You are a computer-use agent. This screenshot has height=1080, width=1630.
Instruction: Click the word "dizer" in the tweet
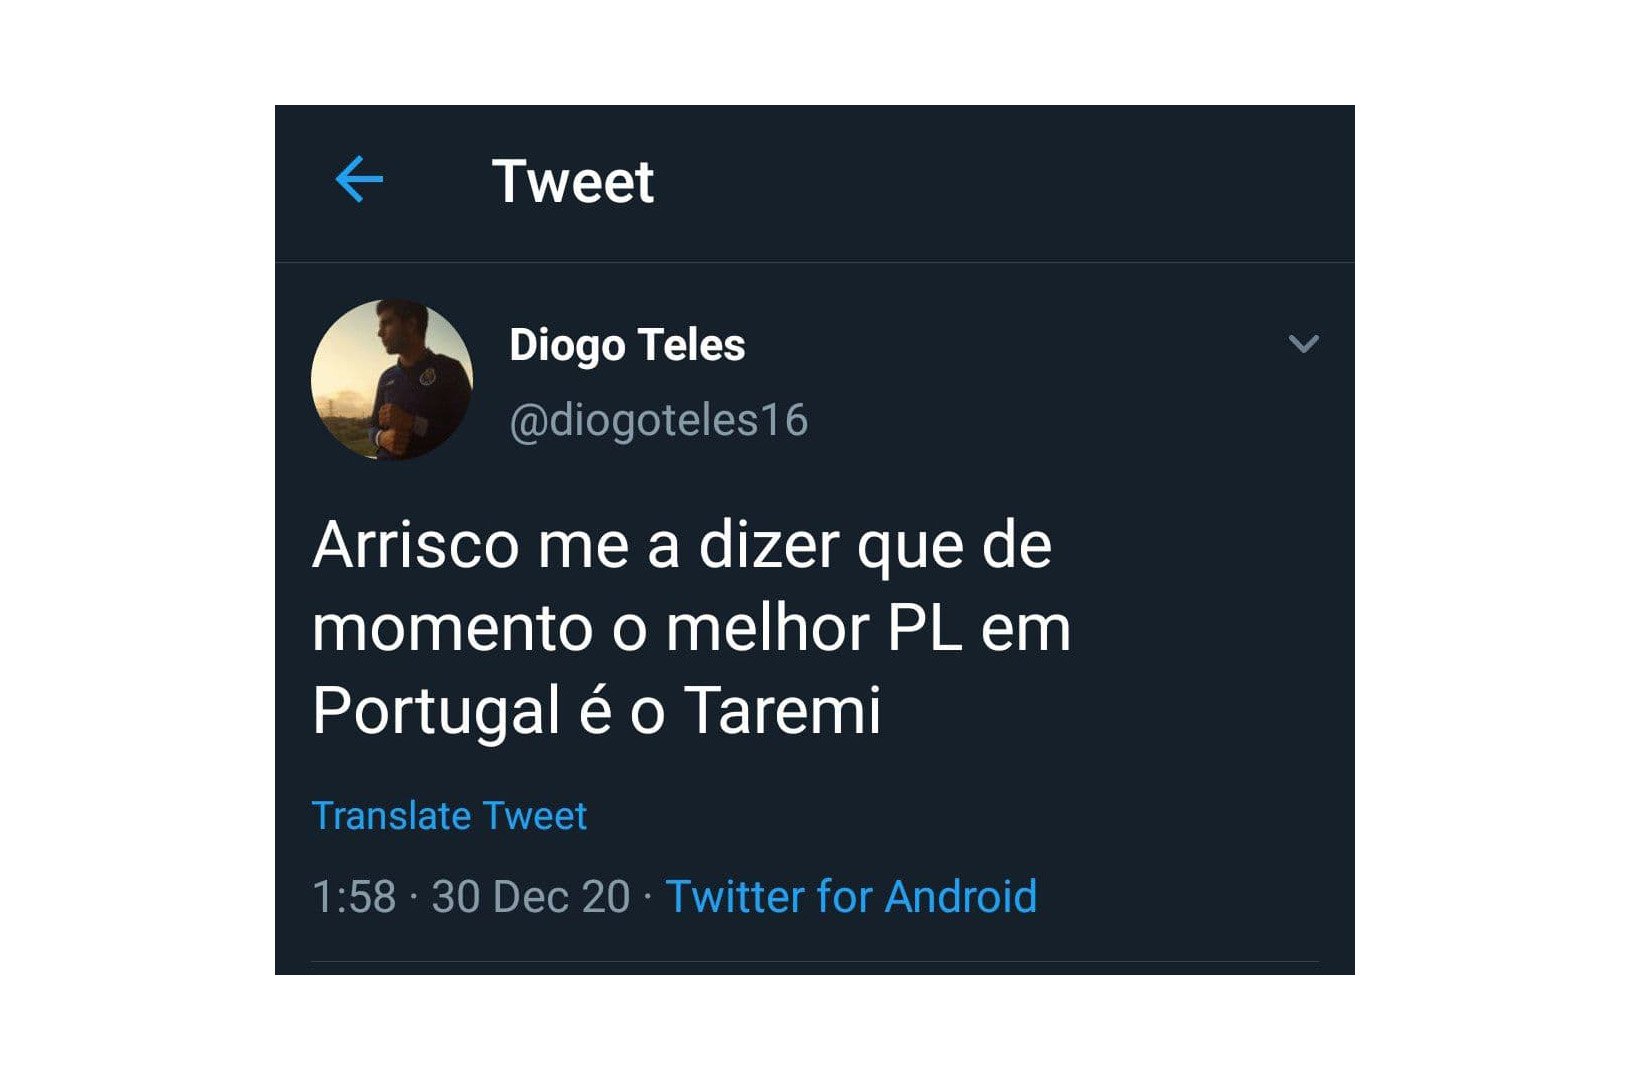pyautogui.click(x=769, y=546)
